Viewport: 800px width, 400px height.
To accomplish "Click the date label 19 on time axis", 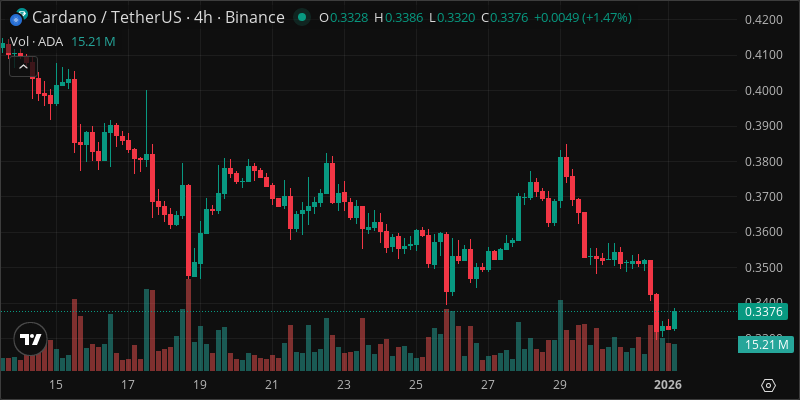I will point(199,385).
